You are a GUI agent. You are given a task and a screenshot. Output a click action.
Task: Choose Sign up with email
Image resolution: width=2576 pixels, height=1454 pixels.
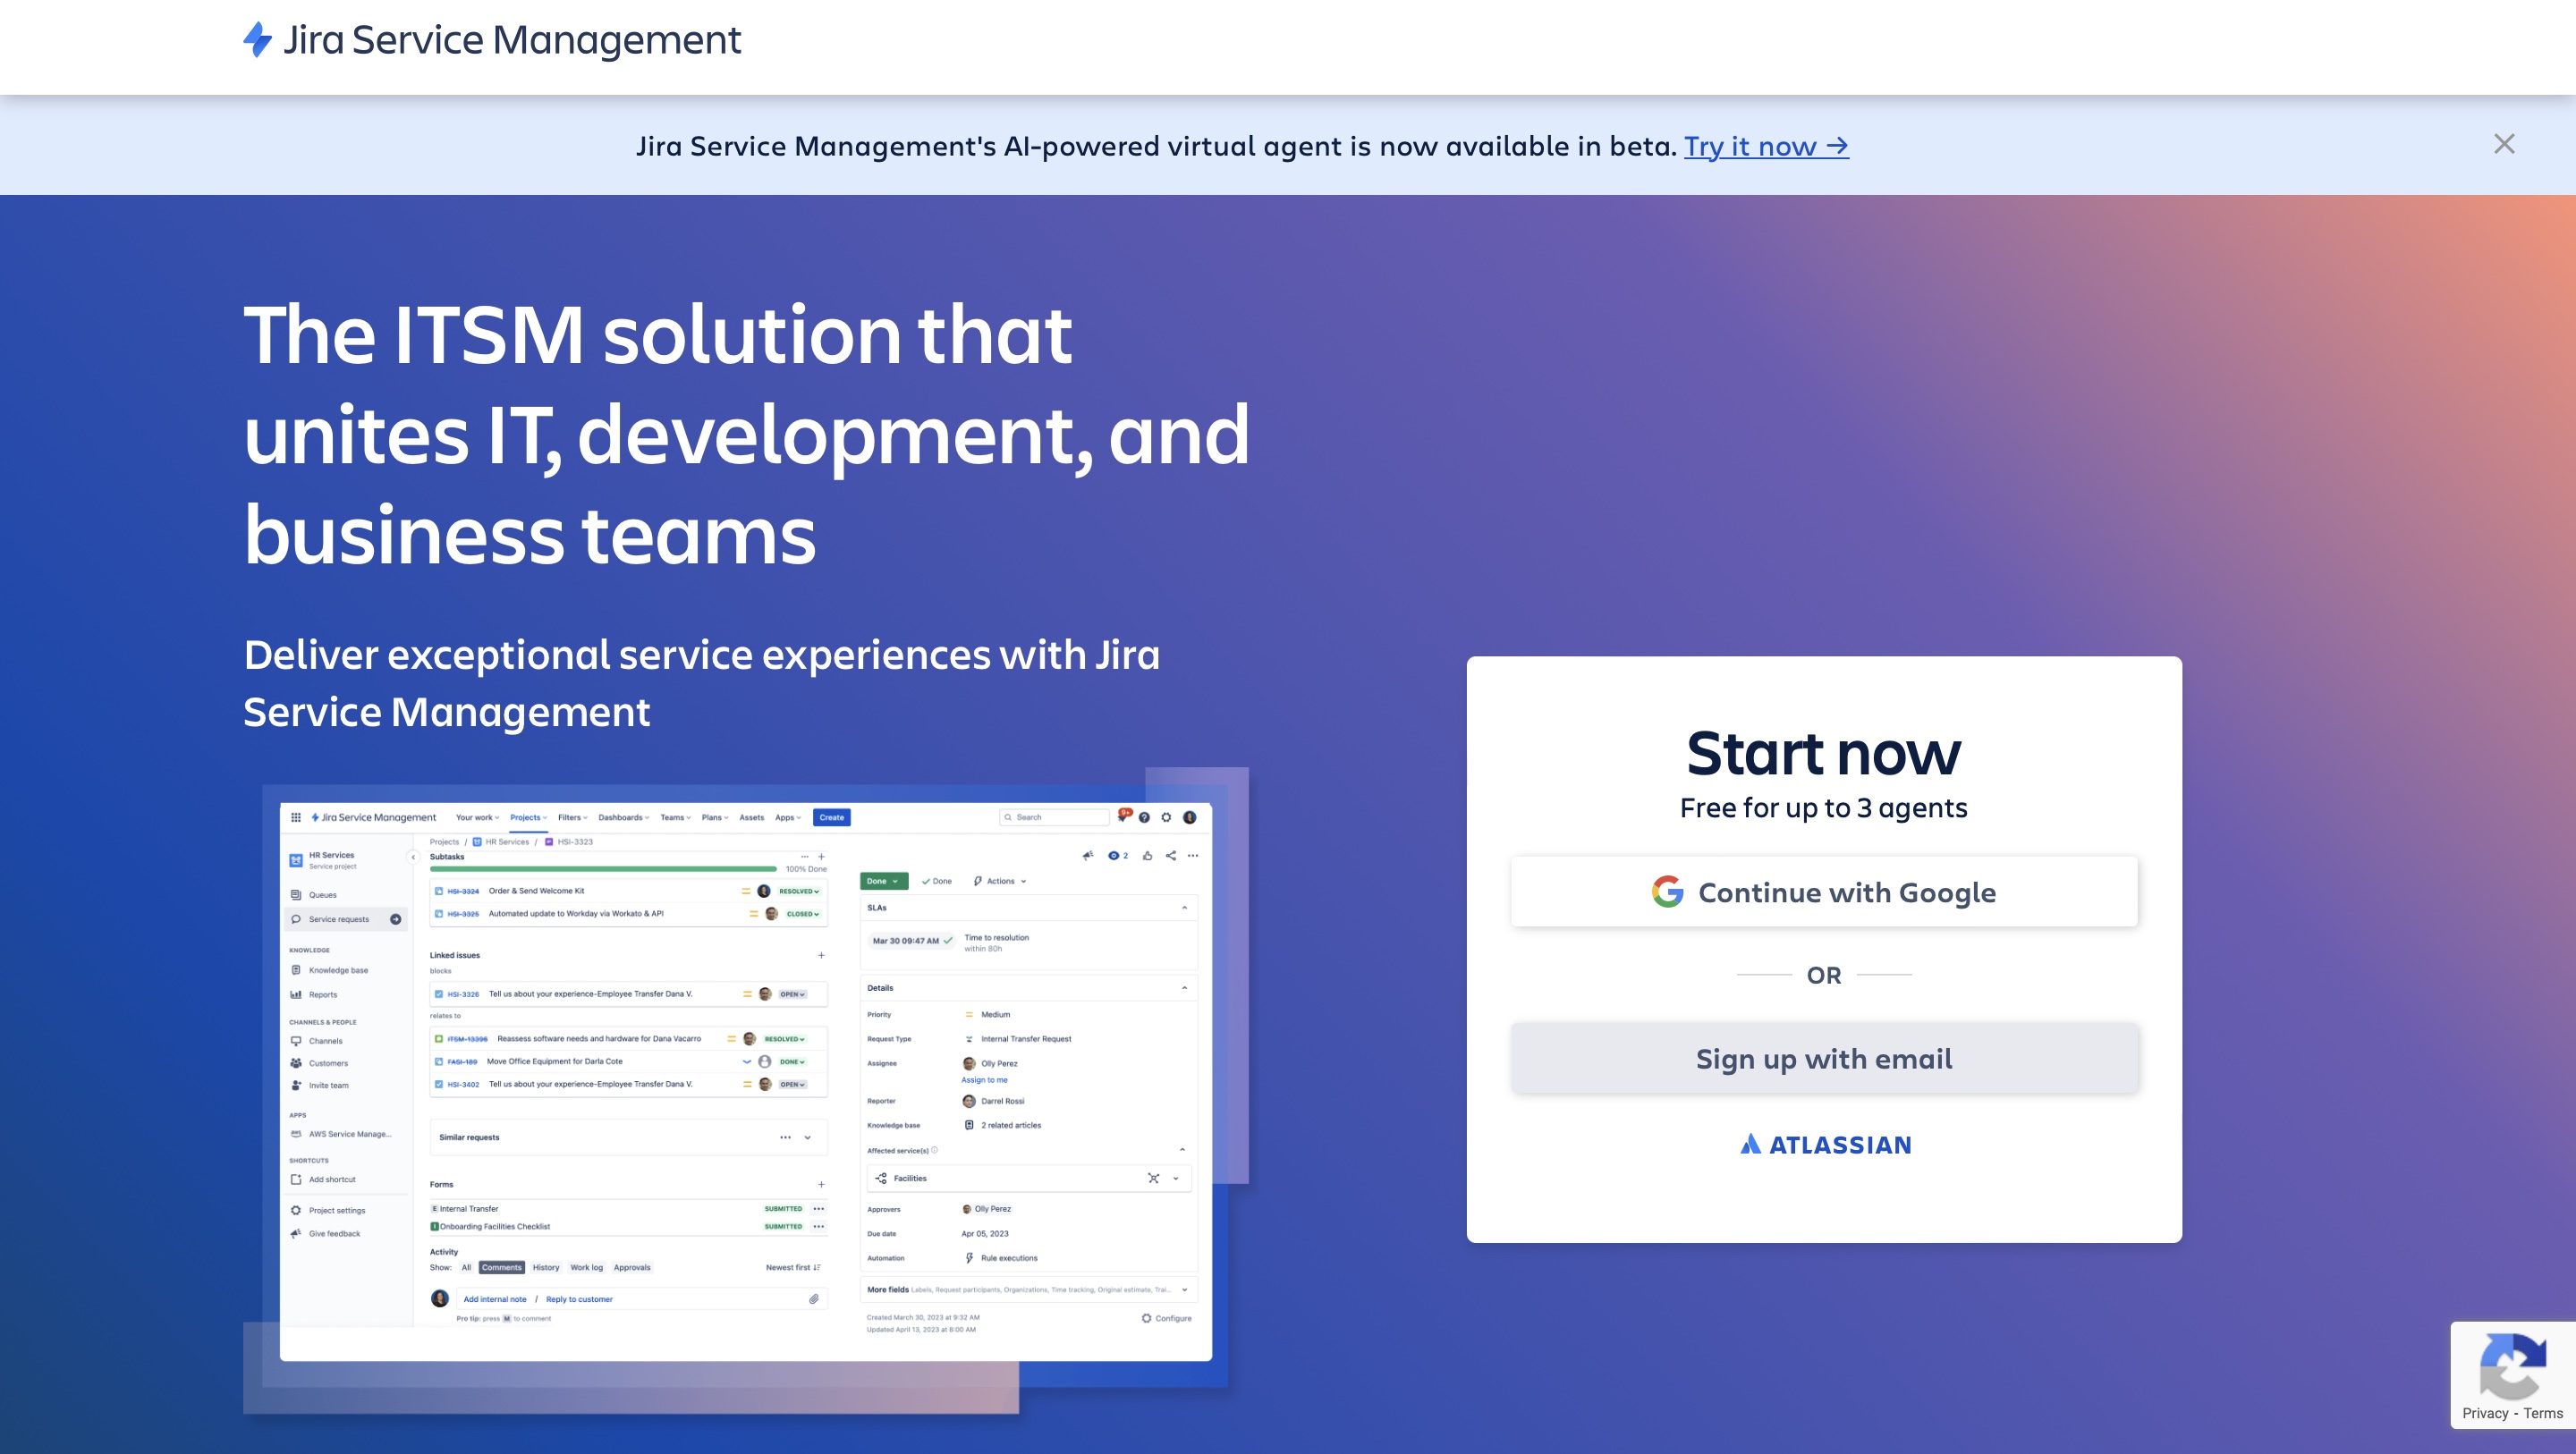[x=1824, y=1058]
